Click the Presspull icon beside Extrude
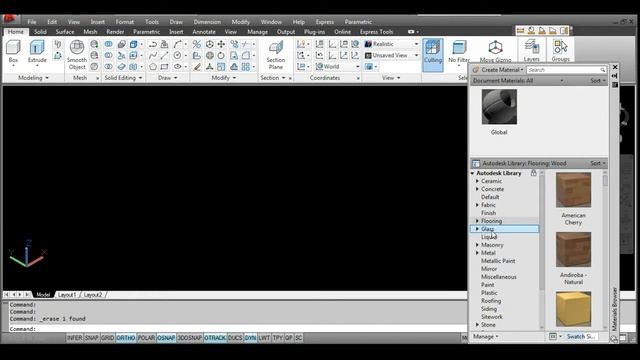The image size is (640, 360). pos(58,55)
